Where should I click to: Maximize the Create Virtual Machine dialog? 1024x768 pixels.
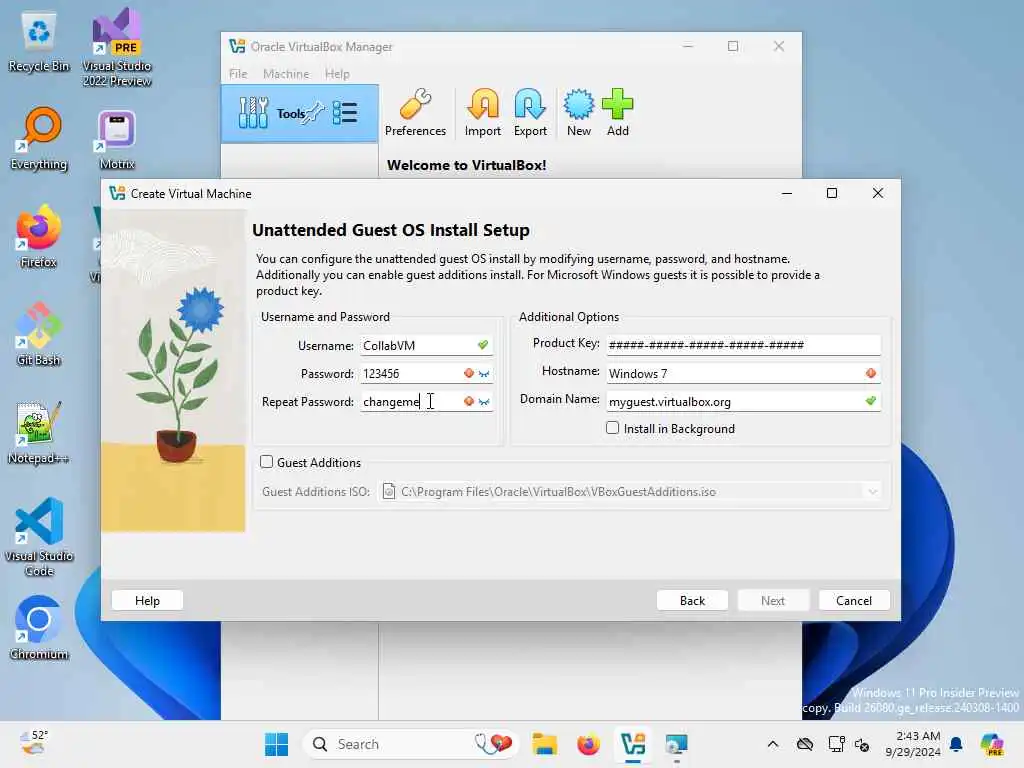(832, 193)
